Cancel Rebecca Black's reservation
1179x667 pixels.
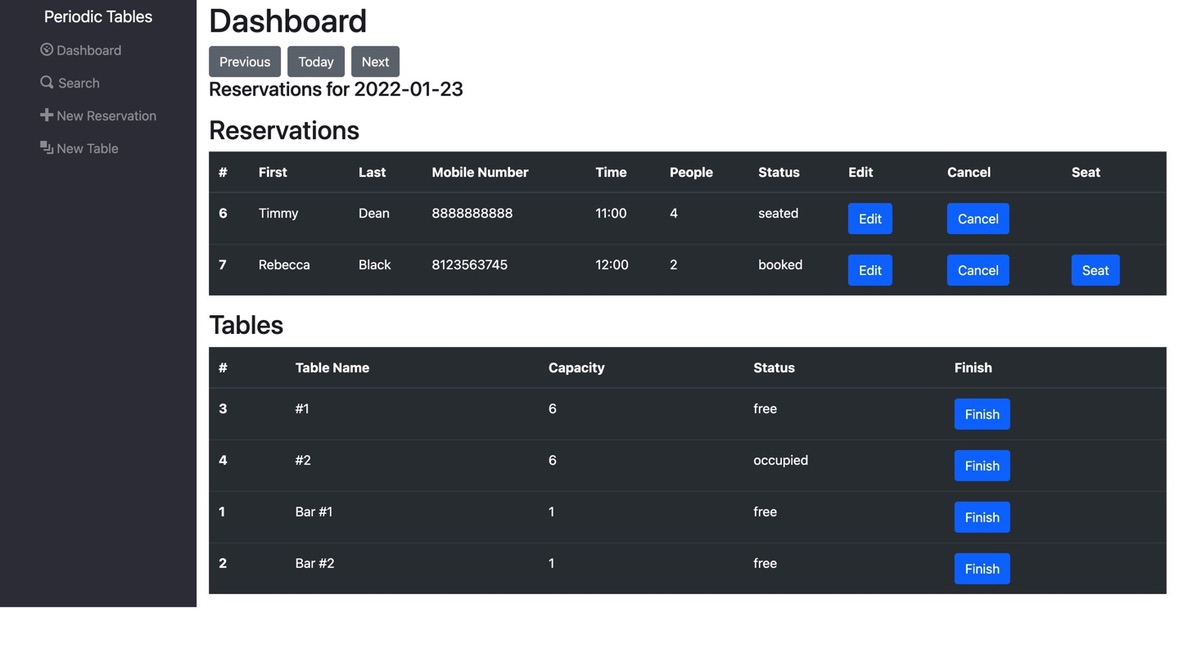coord(977,270)
